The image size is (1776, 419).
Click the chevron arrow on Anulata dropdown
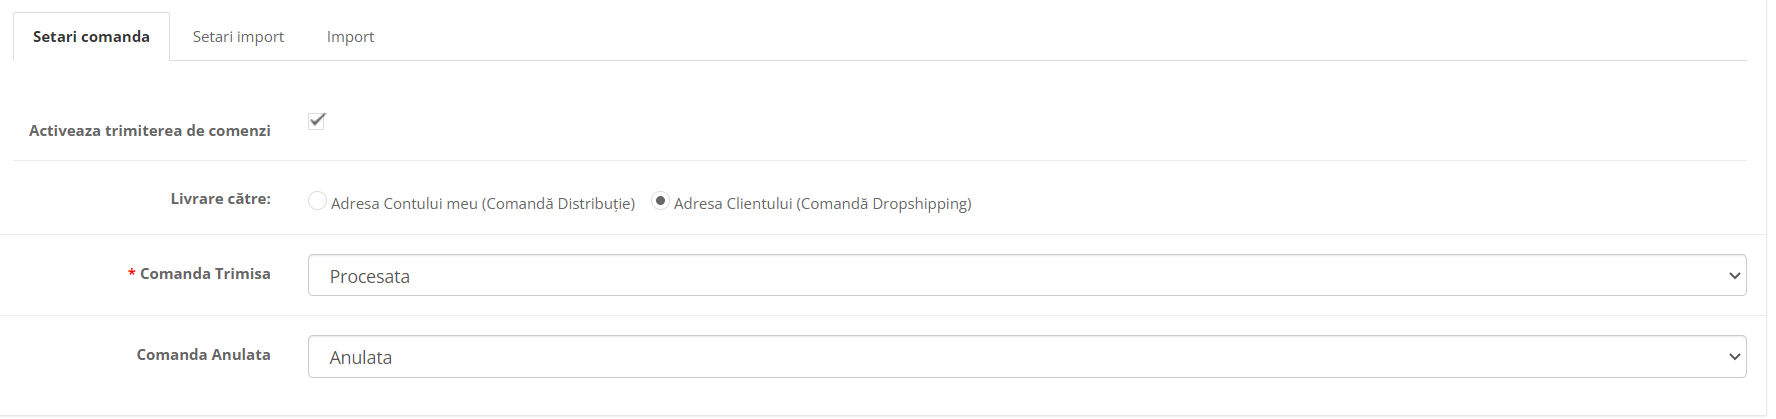pyautogui.click(x=1734, y=357)
